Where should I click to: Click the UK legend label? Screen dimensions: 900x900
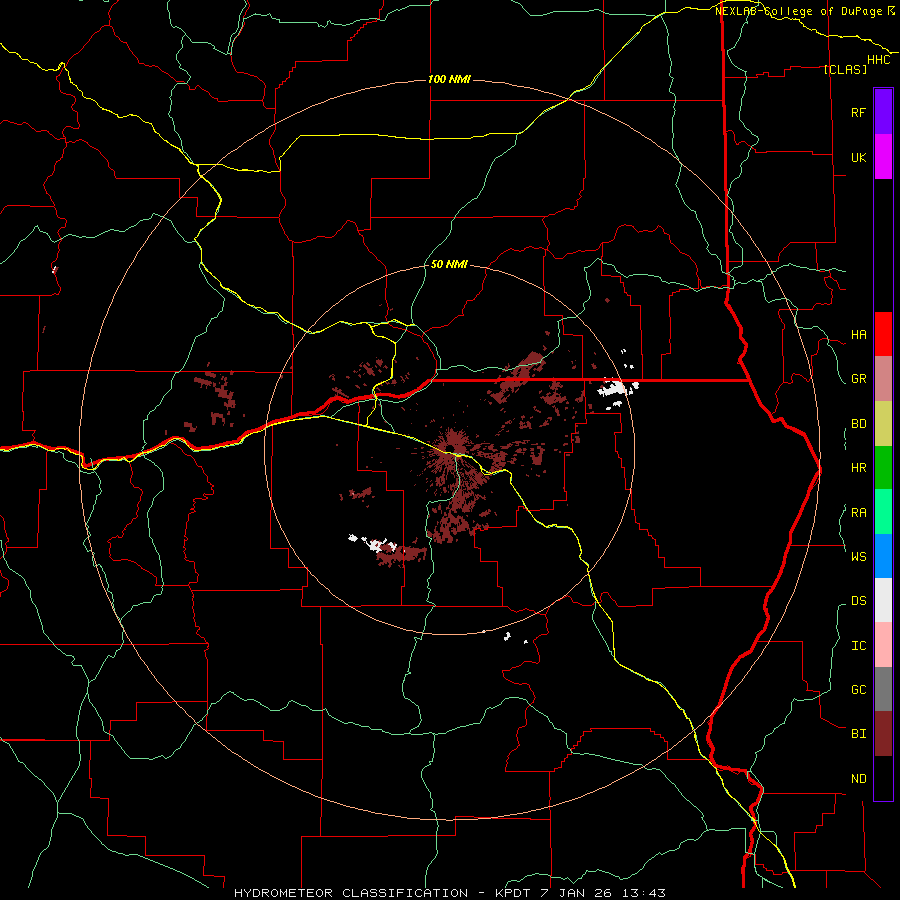(858, 157)
